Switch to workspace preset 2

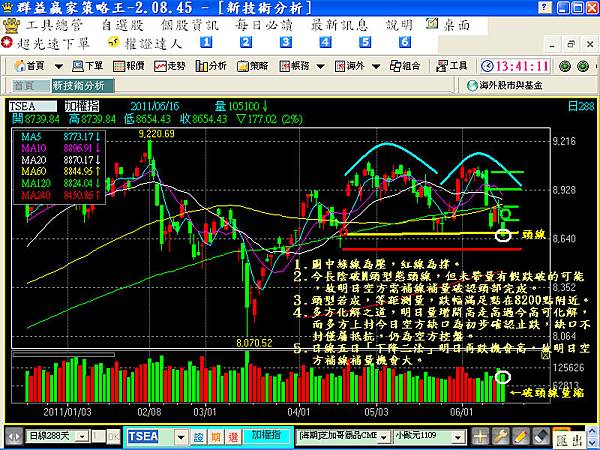(x=246, y=42)
